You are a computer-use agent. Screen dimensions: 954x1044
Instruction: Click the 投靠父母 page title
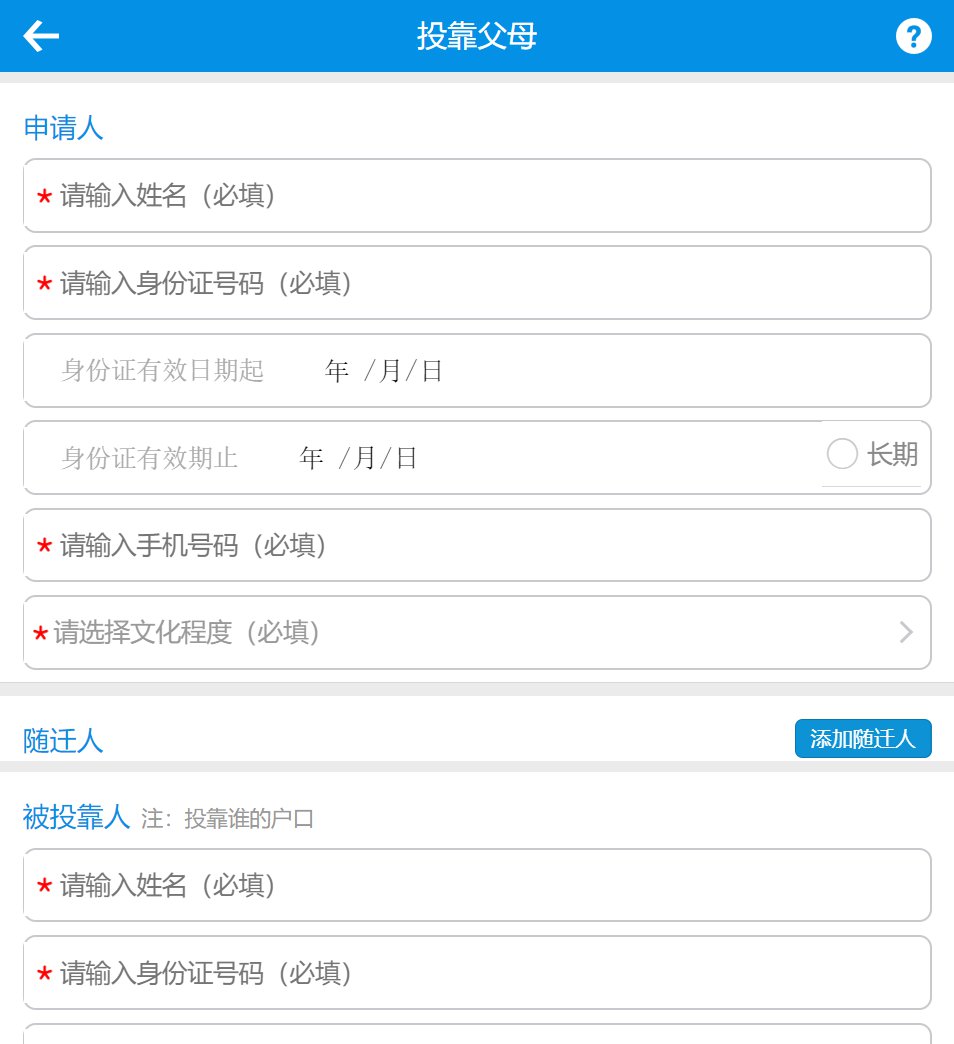coord(477,37)
